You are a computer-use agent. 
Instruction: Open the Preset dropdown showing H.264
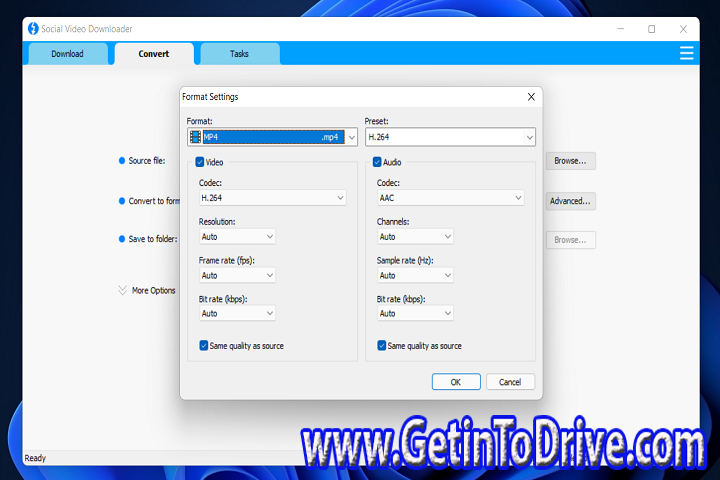tap(450, 137)
